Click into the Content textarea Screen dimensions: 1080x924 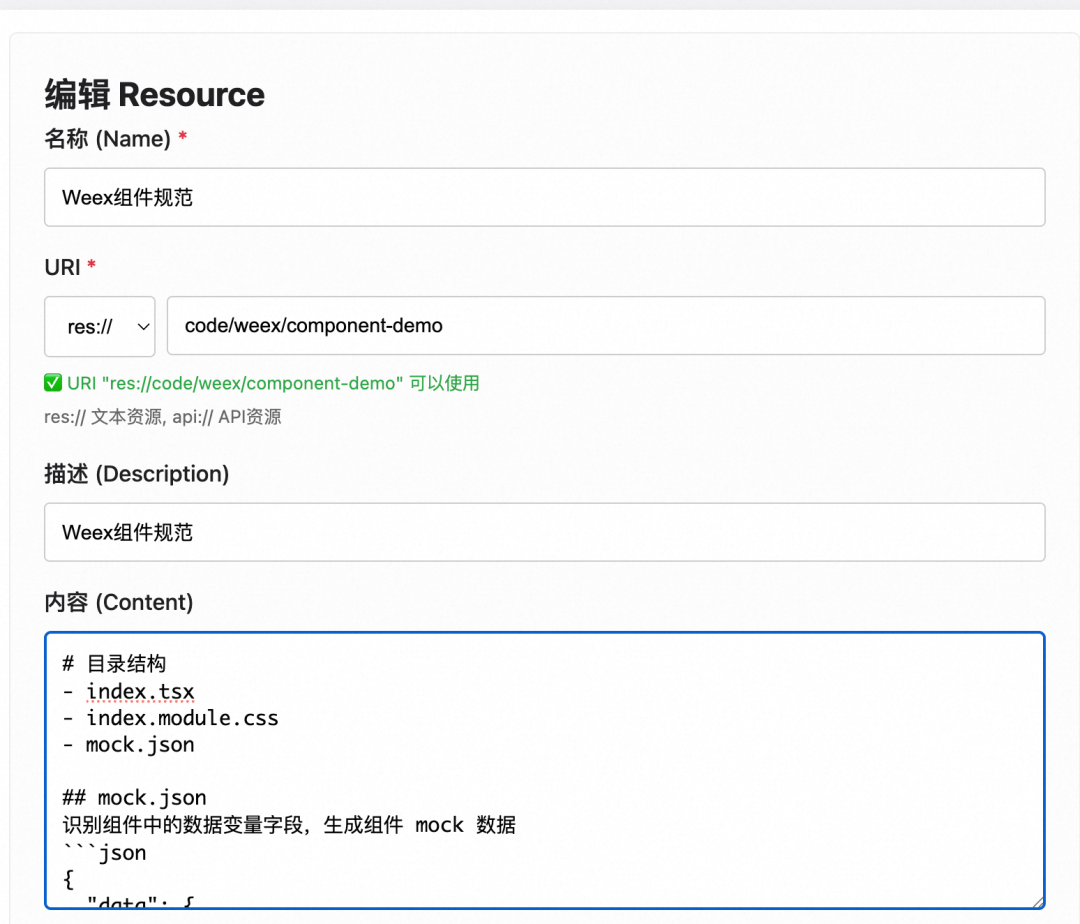click(544, 770)
